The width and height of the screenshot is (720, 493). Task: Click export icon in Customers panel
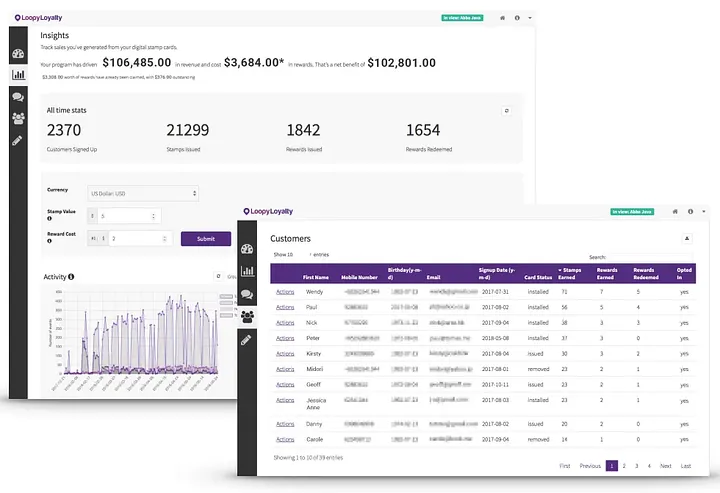pyautogui.click(x=687, y=238)
